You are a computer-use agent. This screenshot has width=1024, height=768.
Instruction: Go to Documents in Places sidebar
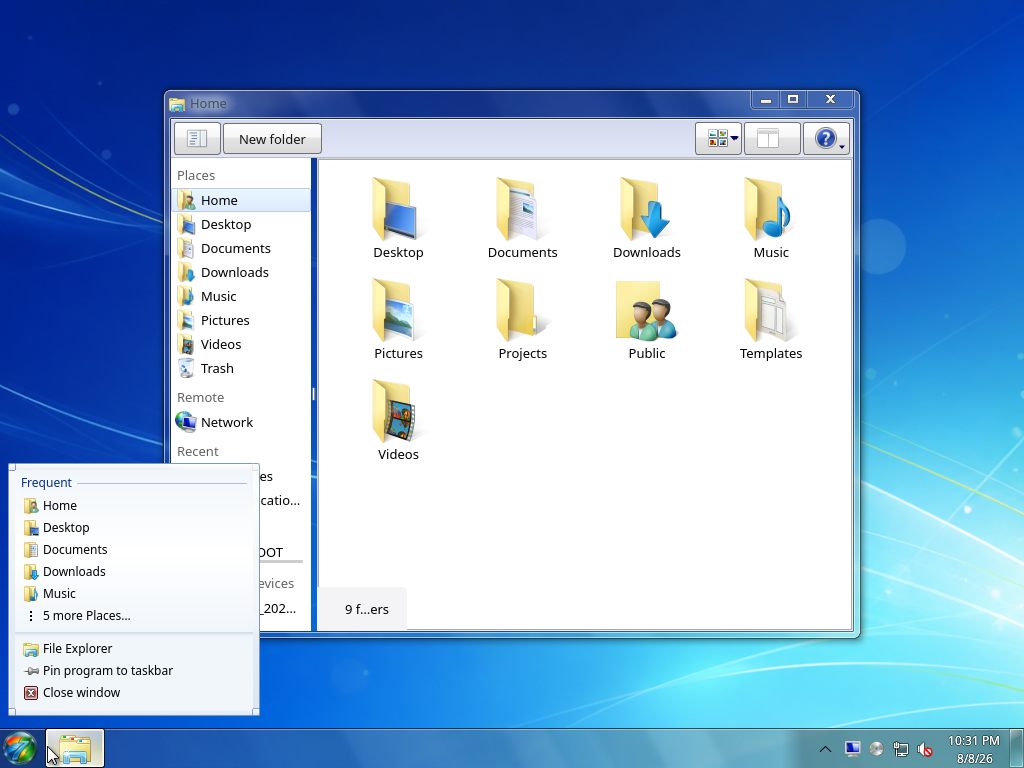pyautogui.click(x=241, y=249)
